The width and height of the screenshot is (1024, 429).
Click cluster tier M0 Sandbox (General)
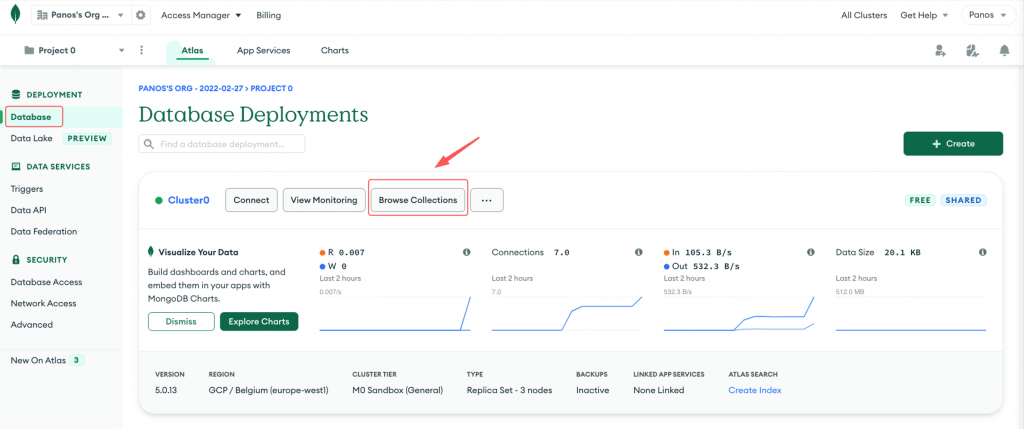pos(398,390)
